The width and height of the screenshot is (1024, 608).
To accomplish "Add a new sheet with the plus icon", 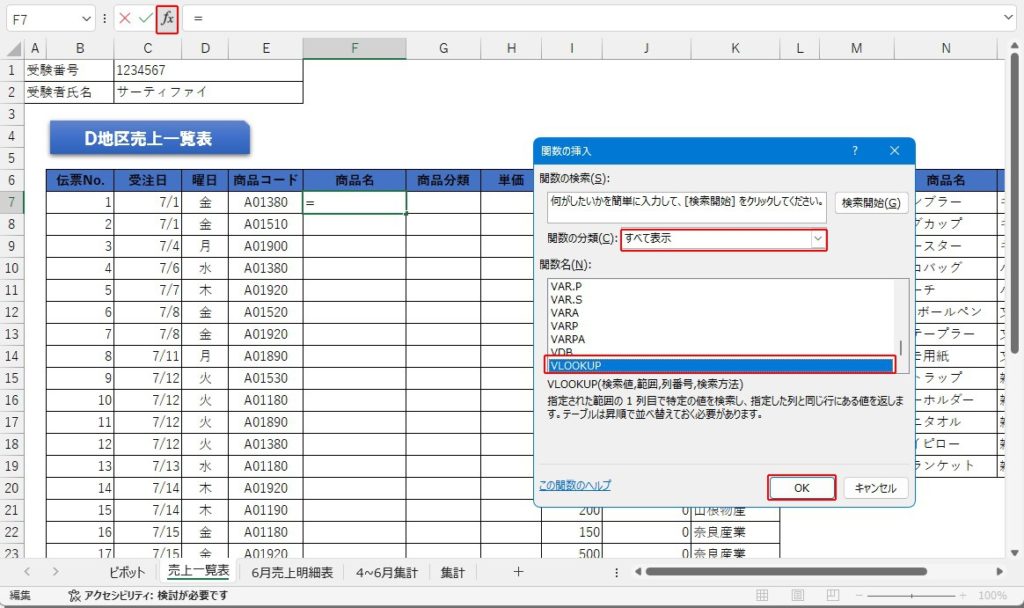I will [x=518, y=572].
